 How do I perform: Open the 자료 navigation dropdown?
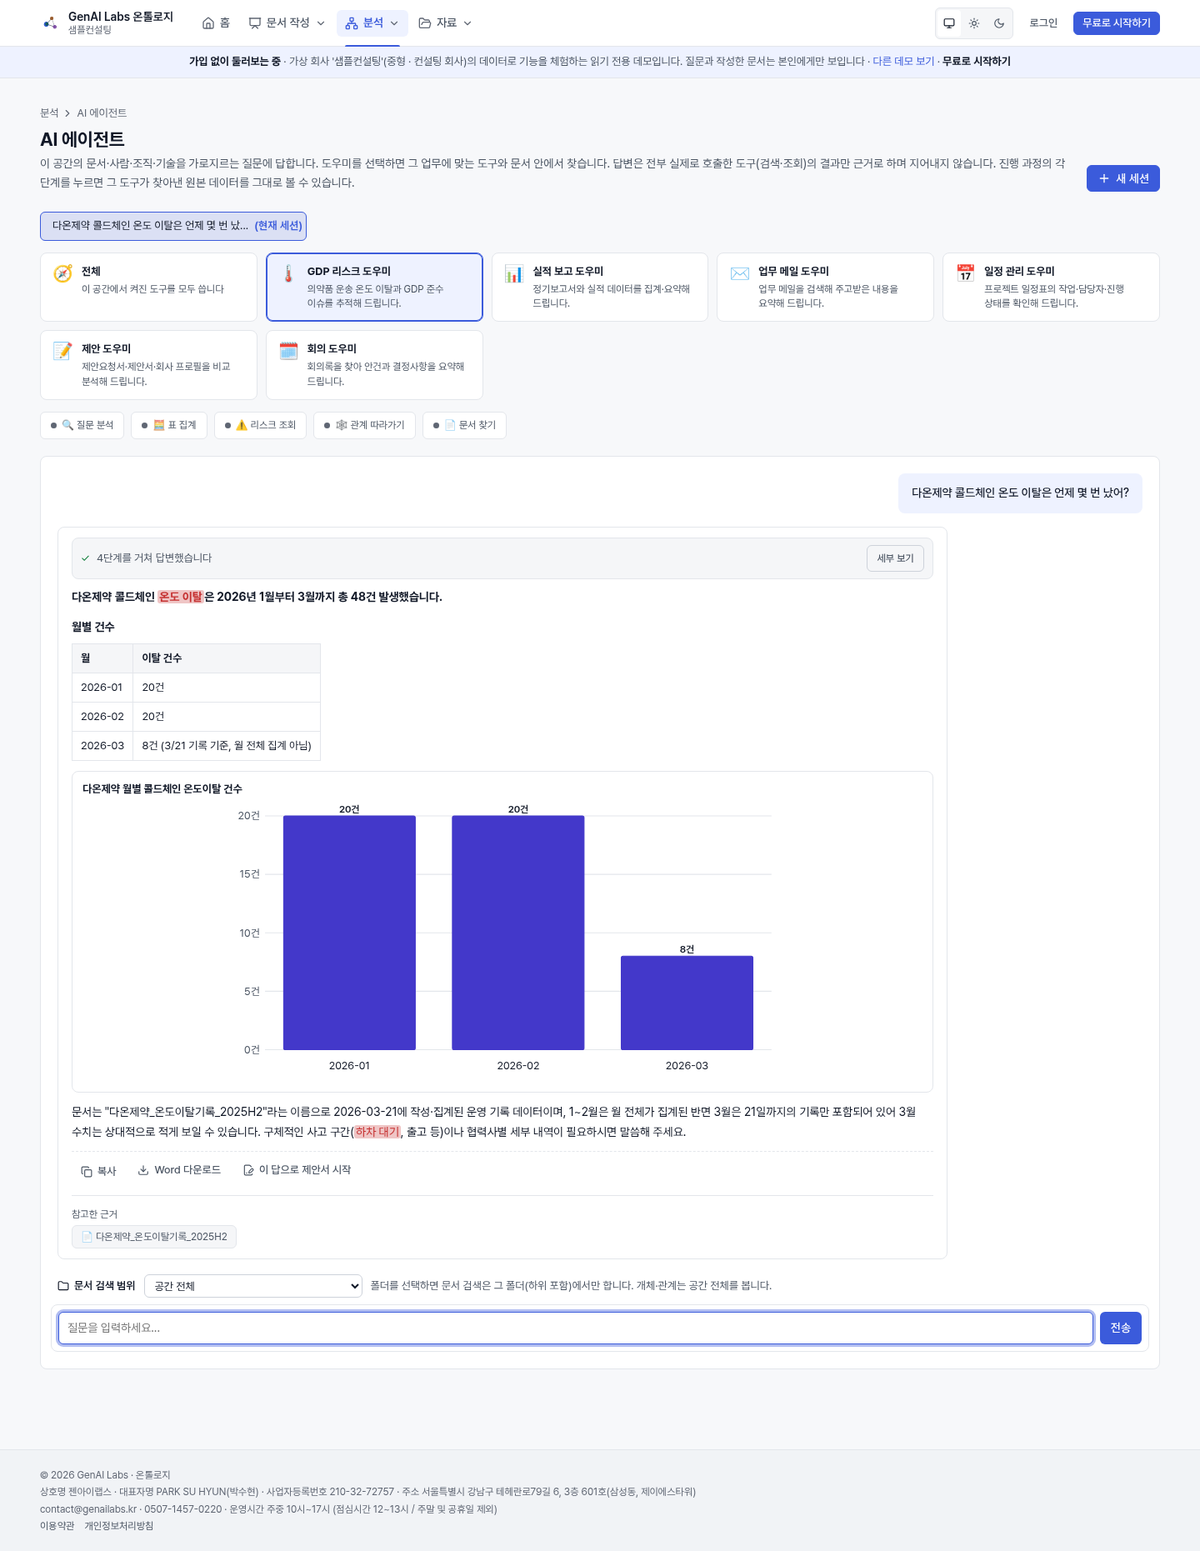tap(445, 23)
